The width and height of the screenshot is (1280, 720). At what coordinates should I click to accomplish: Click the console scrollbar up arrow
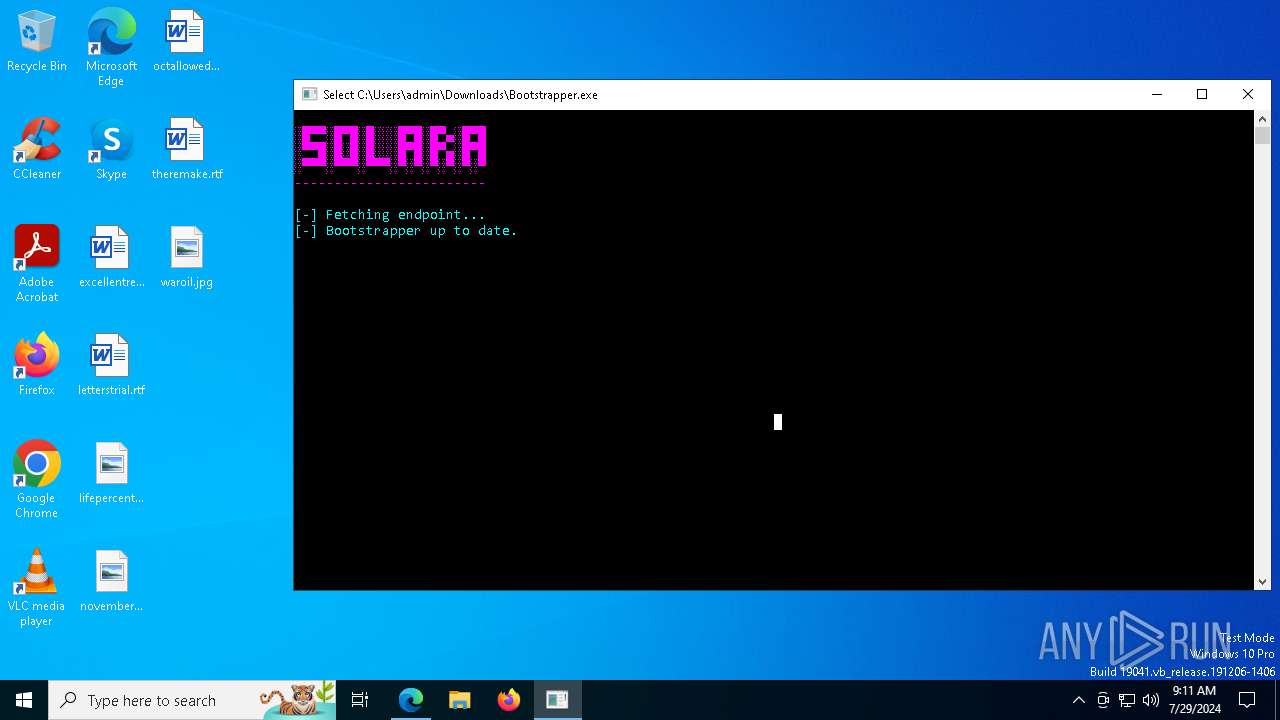pyautogui.click(x=1262, y=119)
